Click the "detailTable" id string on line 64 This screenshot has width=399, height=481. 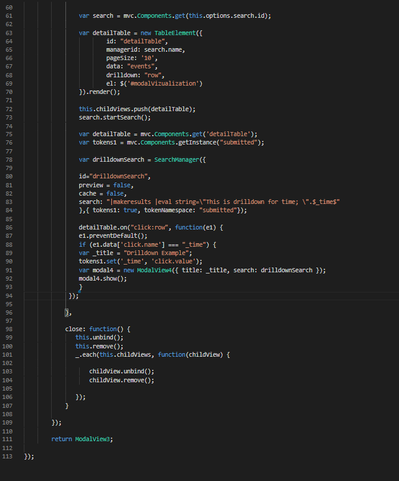(142, 41)
